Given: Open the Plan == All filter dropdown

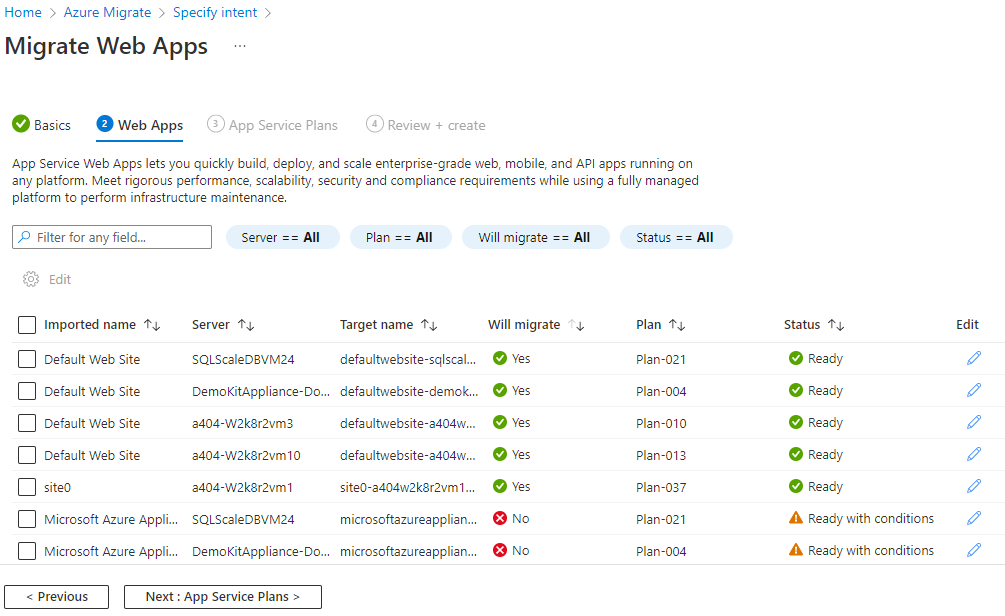Looking at the screenshot, I should 400,237.
